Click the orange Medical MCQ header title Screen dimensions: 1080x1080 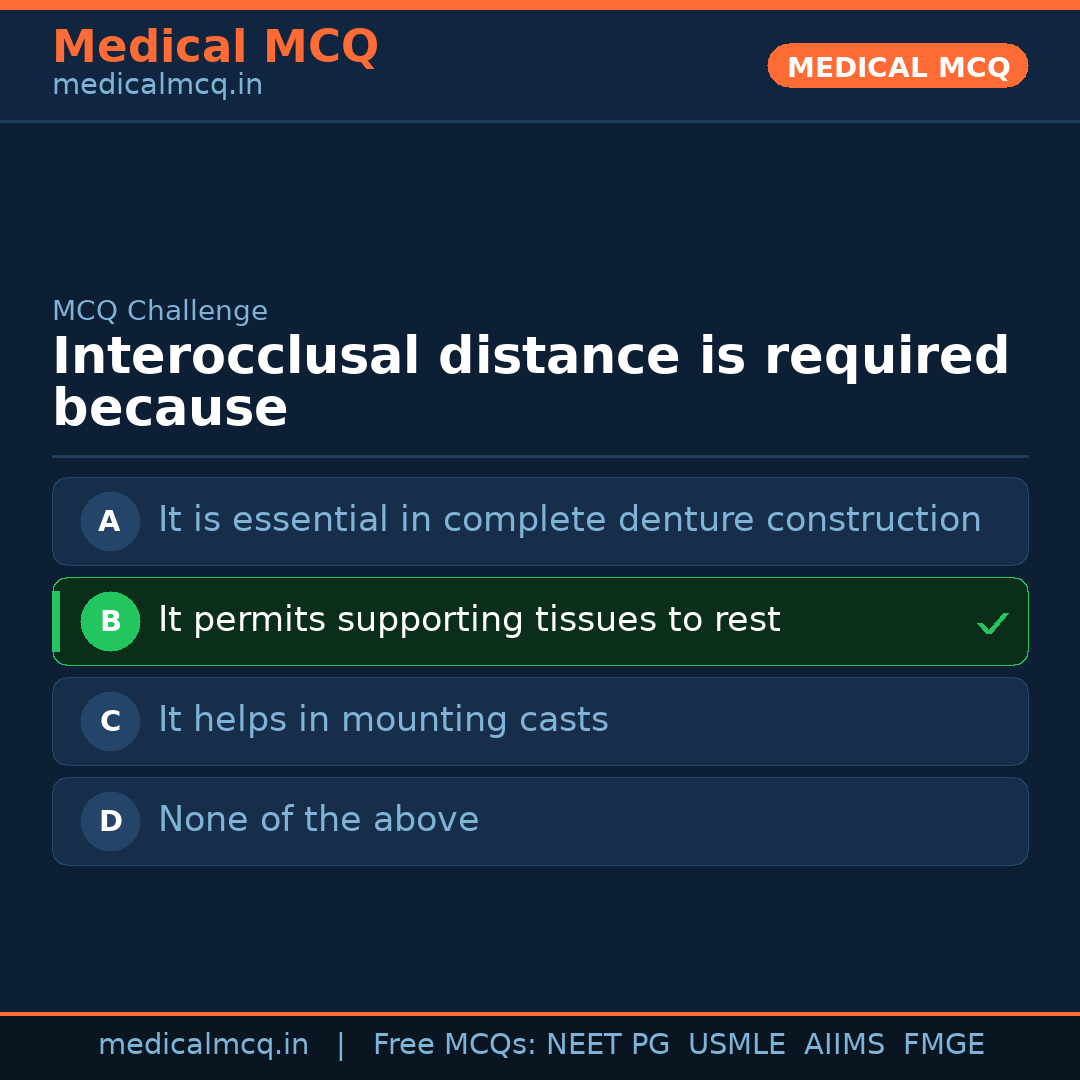click(215, 47)
